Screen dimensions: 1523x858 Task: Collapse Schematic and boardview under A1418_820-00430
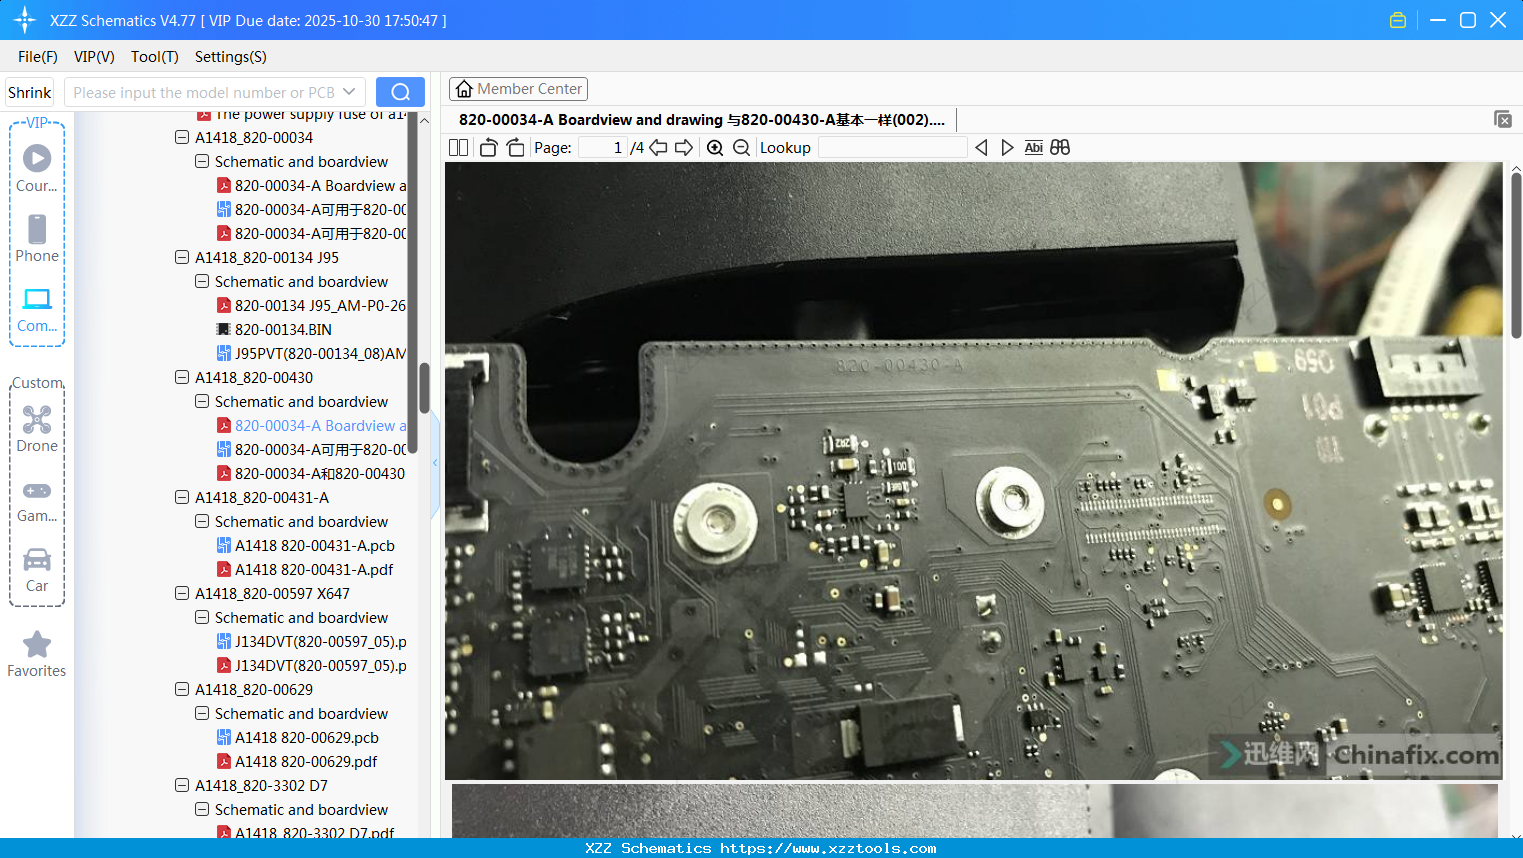pos(202,402)
